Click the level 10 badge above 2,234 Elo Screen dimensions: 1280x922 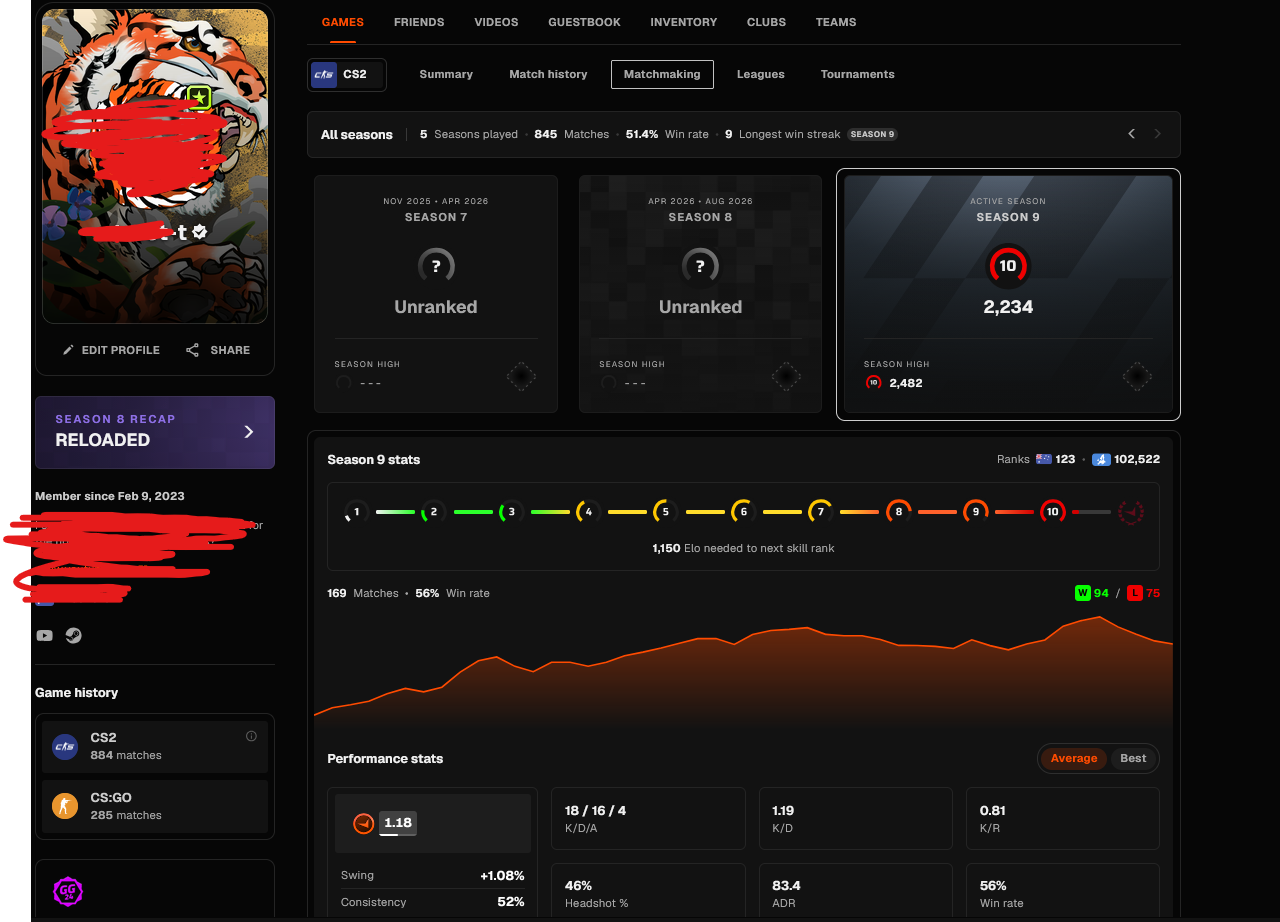pos(1008,266)
